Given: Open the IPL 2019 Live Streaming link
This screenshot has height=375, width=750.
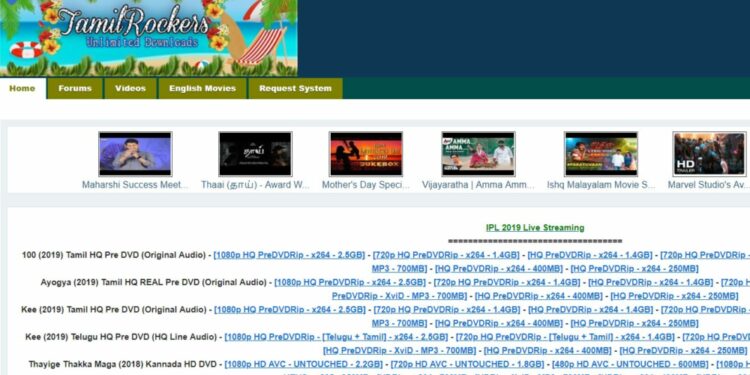Looking at the screenshot, I should pos(535,228).
